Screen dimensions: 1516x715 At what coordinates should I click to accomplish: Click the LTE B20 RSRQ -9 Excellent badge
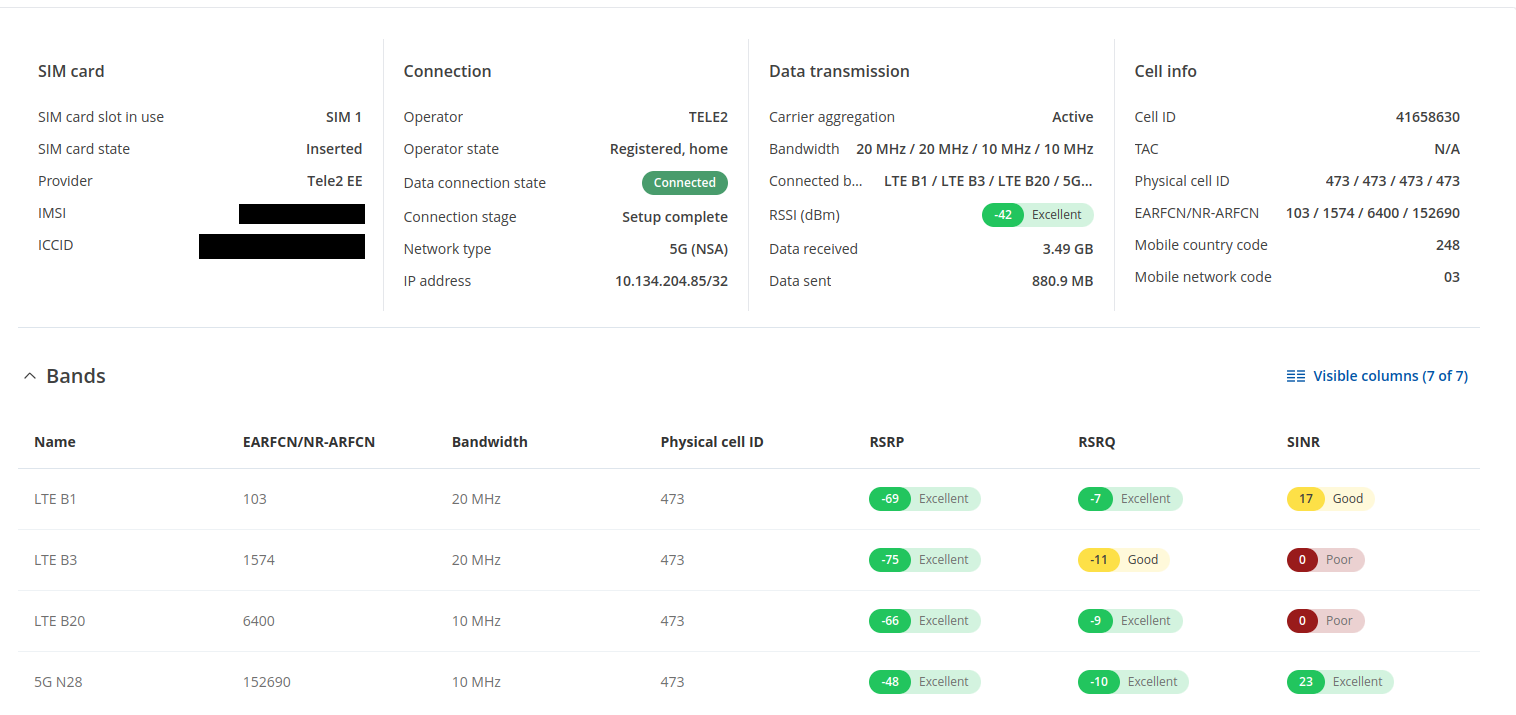click(x=1130, y=621)
